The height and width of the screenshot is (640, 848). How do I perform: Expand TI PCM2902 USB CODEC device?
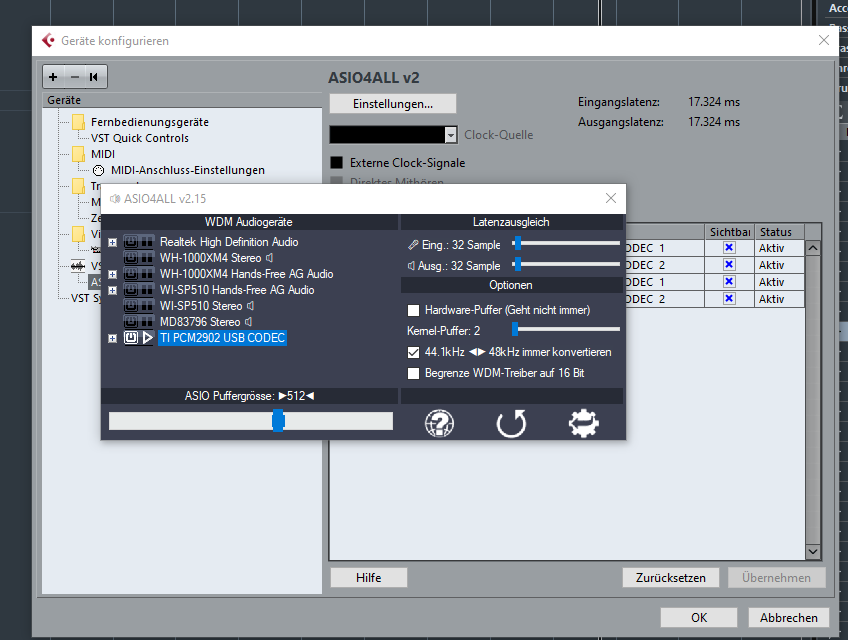112,339
